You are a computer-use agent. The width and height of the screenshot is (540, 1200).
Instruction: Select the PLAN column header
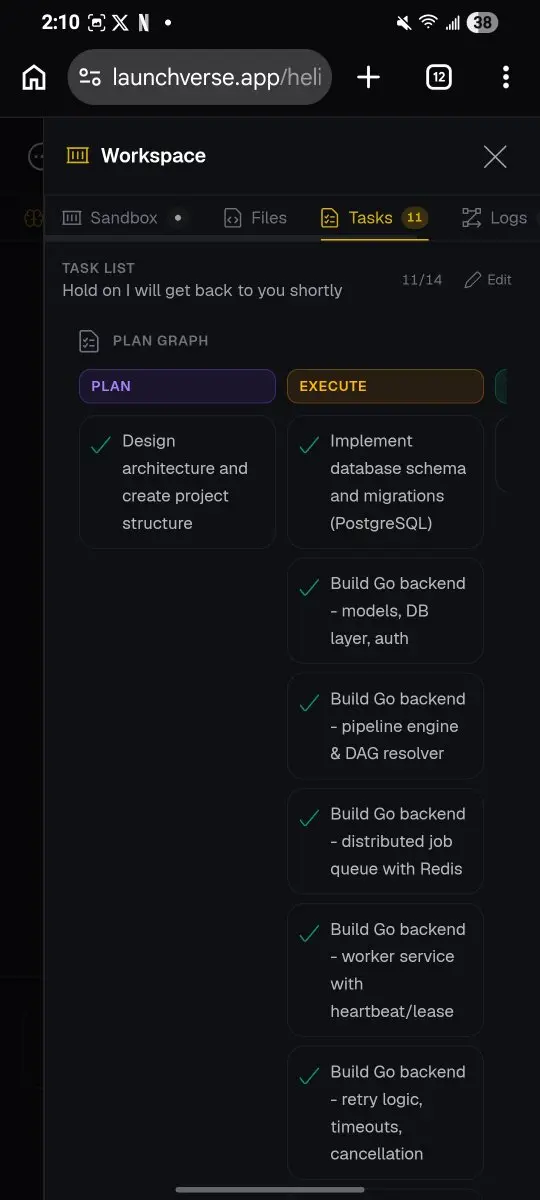click(177, 386)
